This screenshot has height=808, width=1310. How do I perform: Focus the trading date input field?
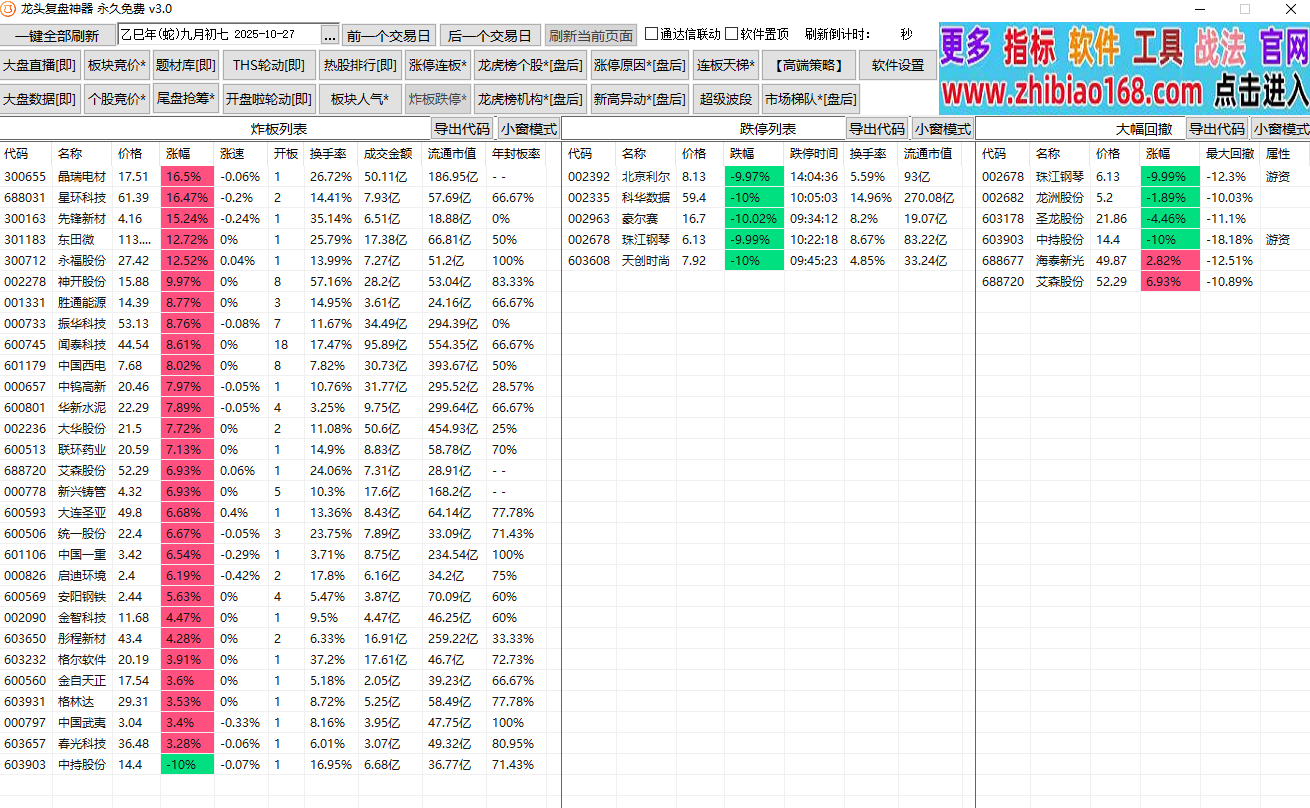pyautogui.click(x=219, y=35)
